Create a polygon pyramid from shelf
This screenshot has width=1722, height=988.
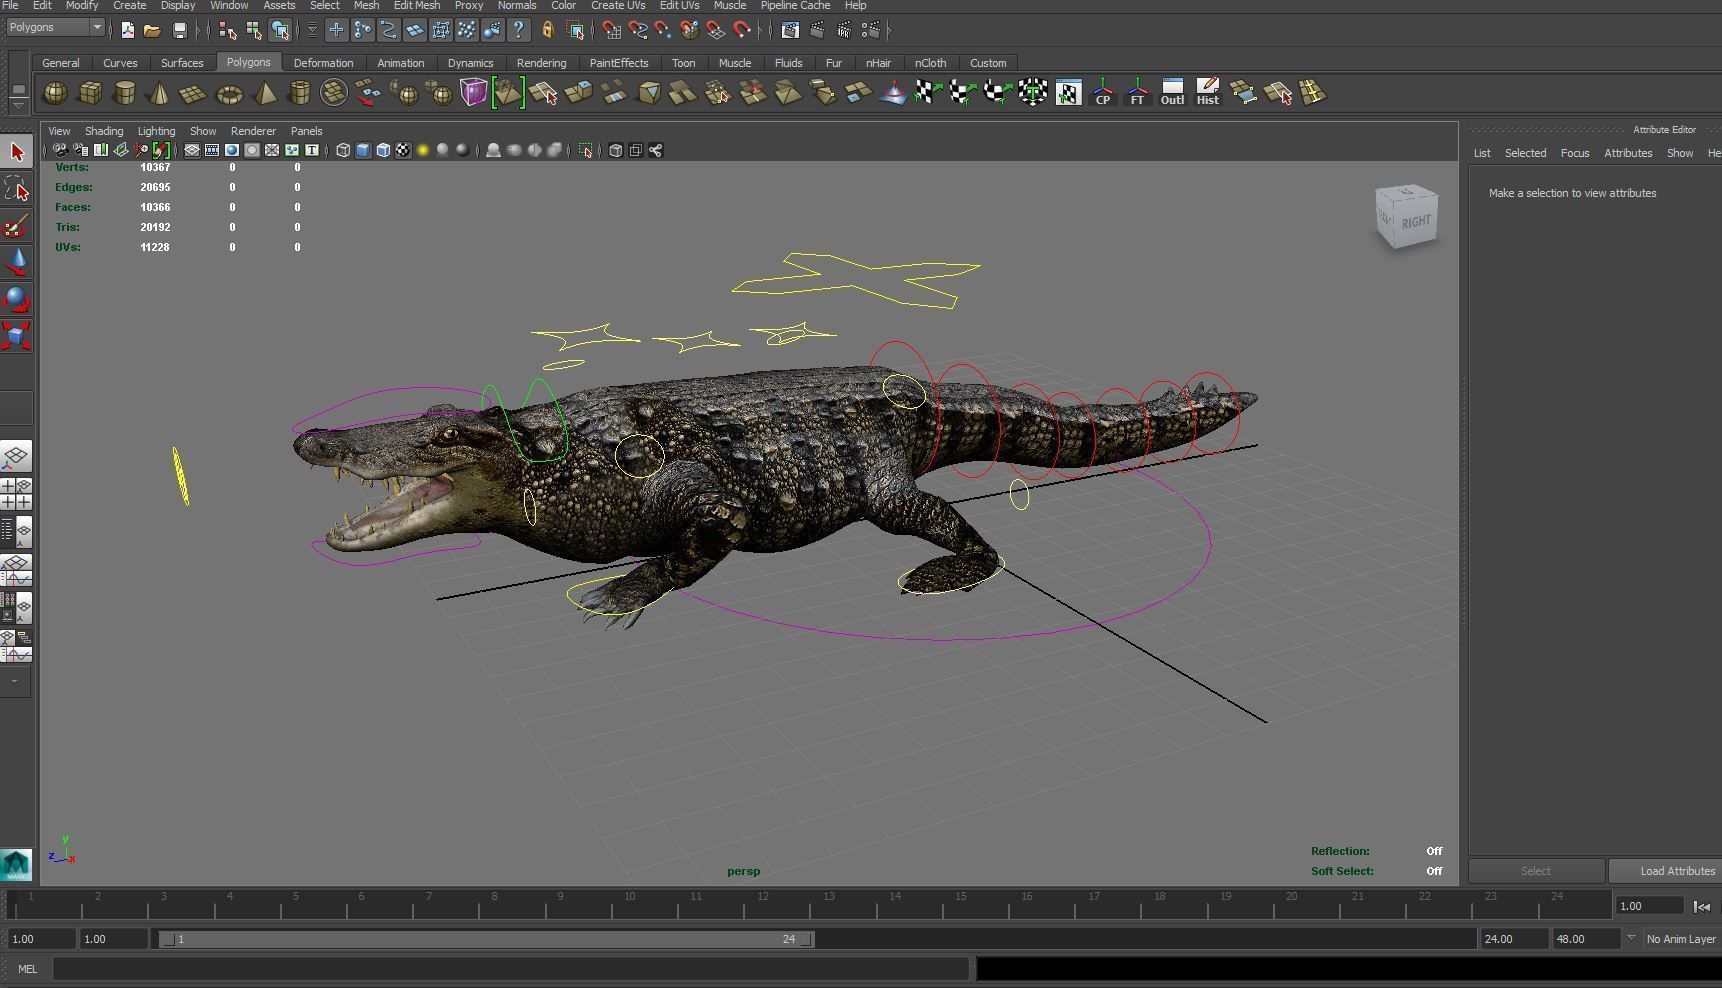point(264,93)
